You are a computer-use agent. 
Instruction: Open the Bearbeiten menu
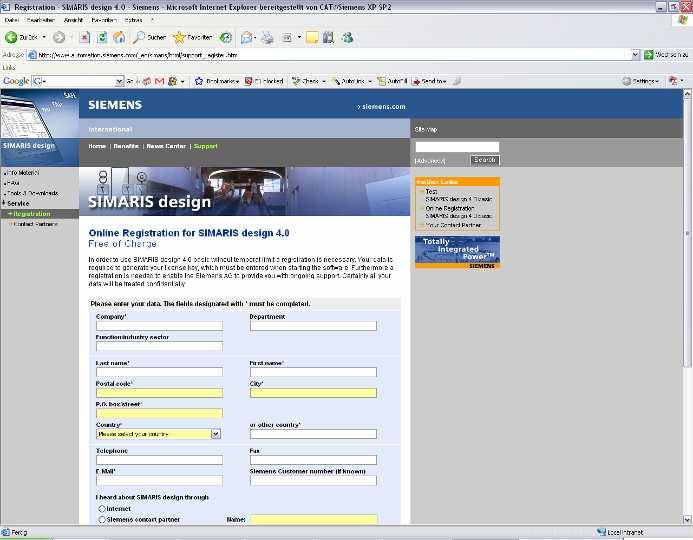coord(41,20)
